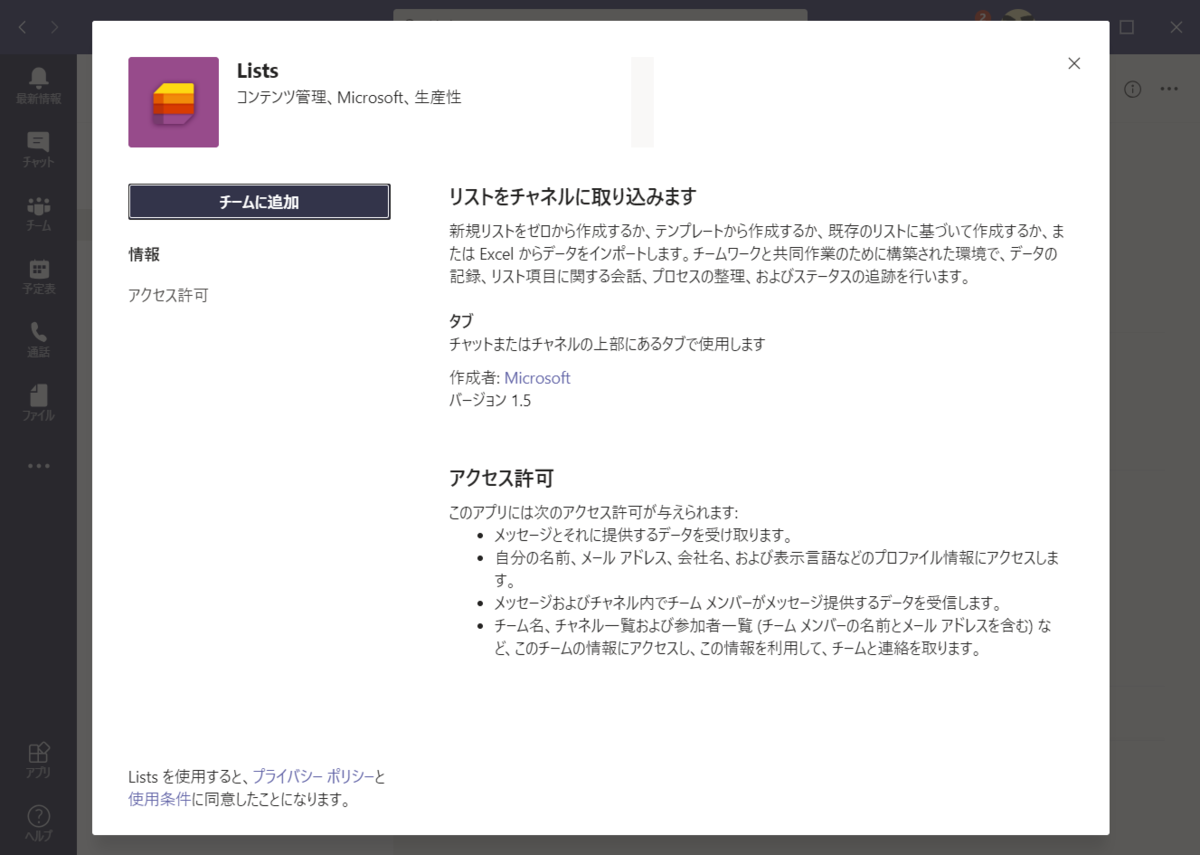
Task: Open 予定表 calendar in sidebar
Action: pyautogui.click(x=38, y=276)
